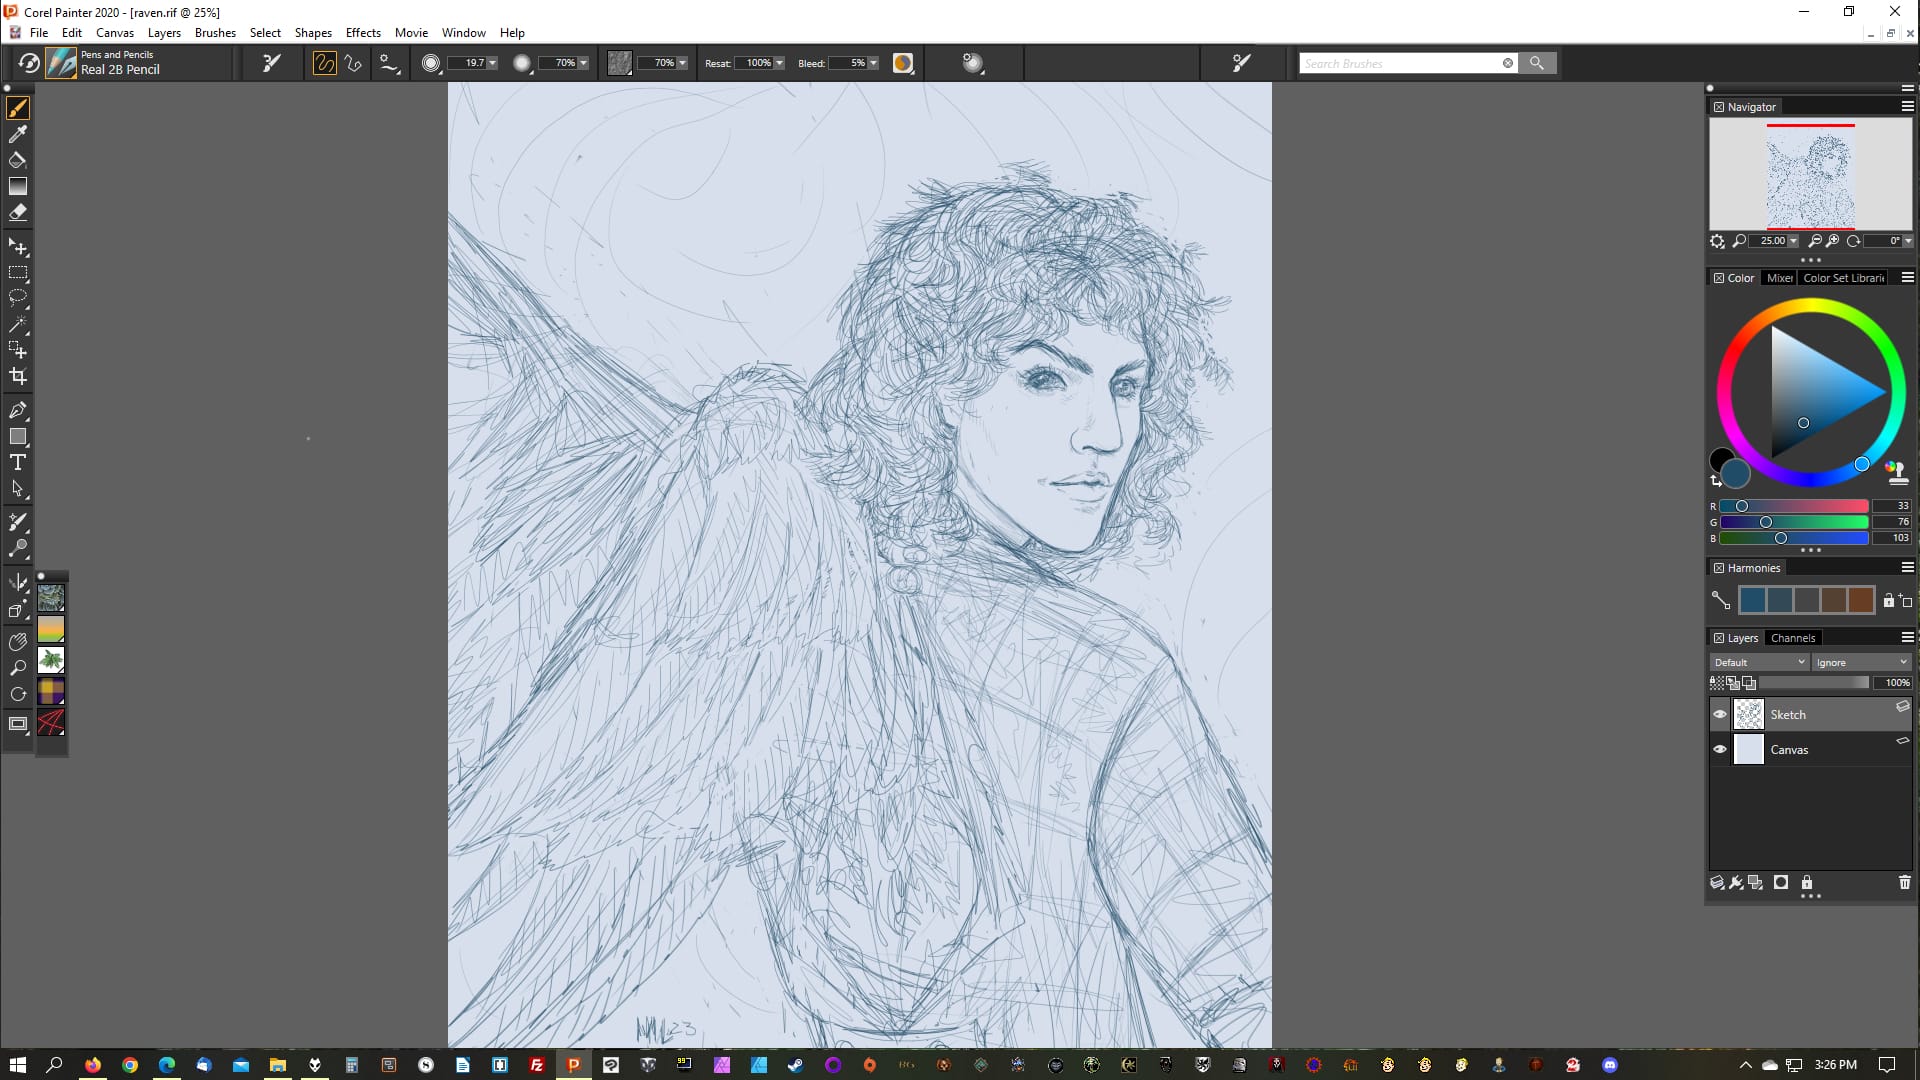Viewport: 1920px width, 1080px height.
Task: Click the delete layer trash icon
Action: [1904, 882]
